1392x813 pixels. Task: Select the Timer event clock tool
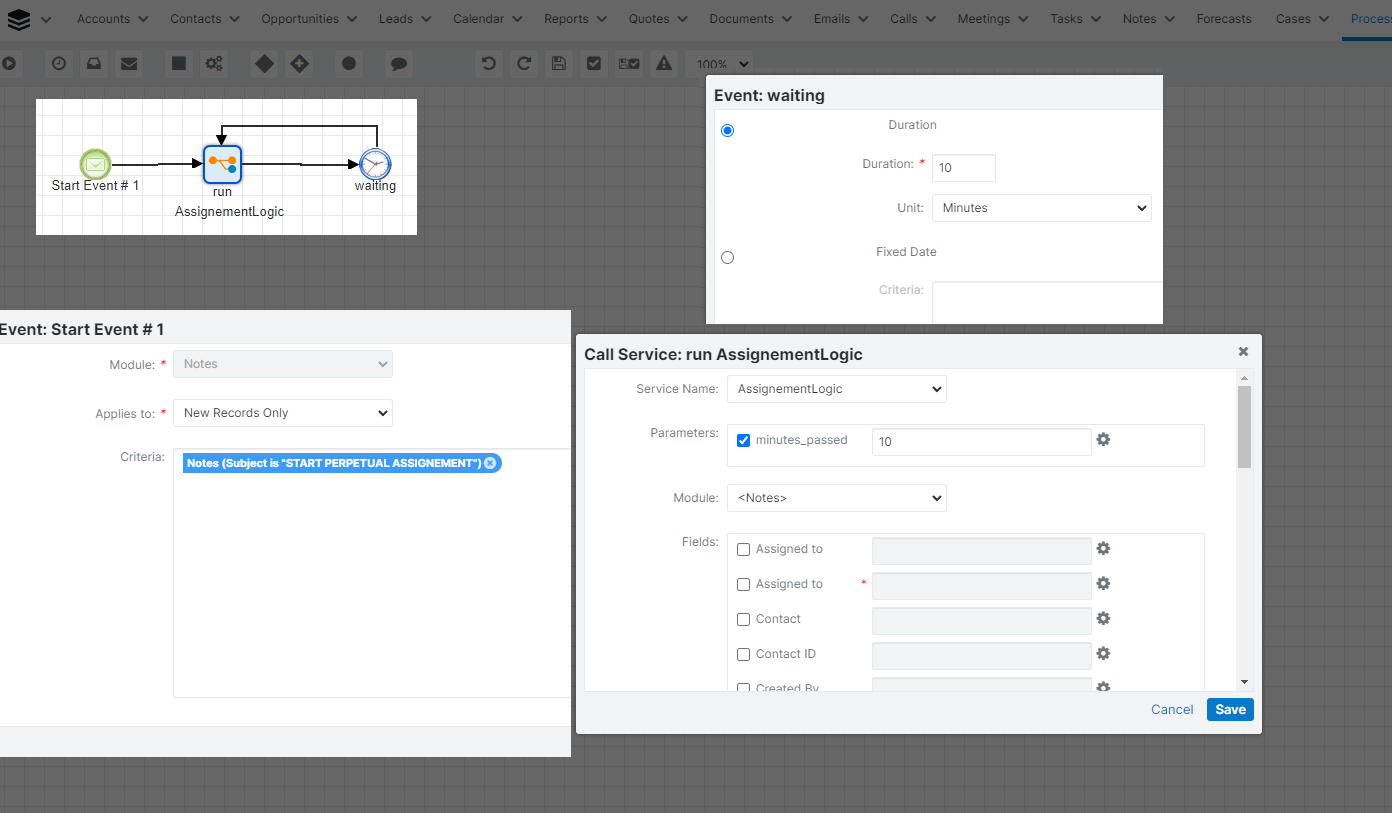59,63
